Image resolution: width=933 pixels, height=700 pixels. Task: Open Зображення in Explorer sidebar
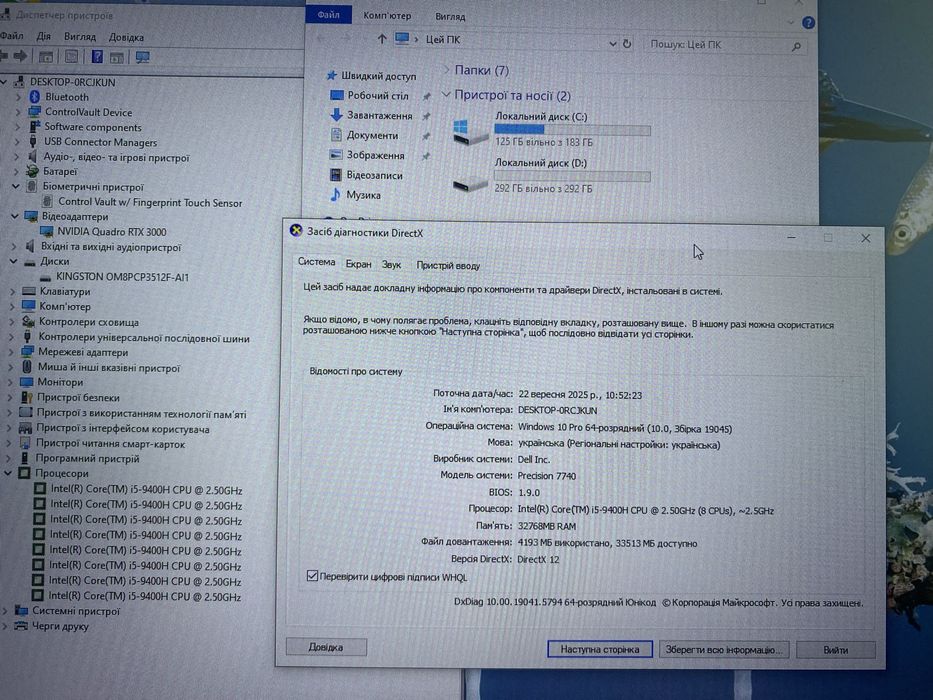(x=375, y=155)
